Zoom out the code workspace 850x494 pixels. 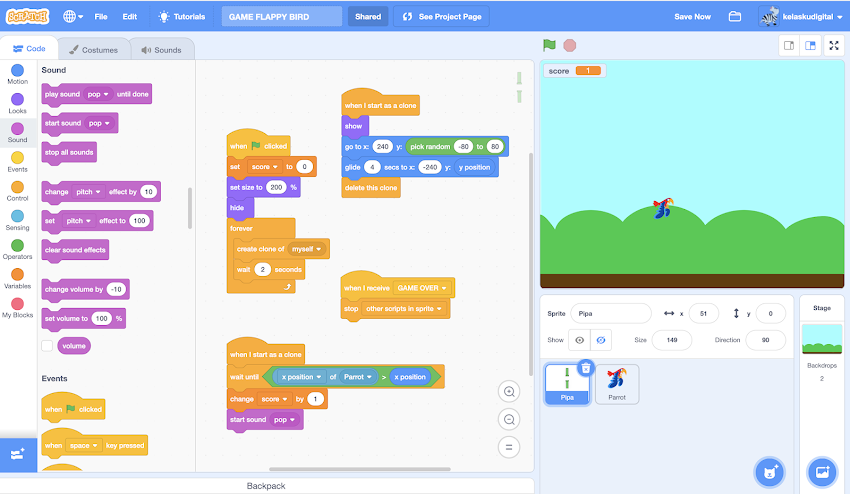509,419
